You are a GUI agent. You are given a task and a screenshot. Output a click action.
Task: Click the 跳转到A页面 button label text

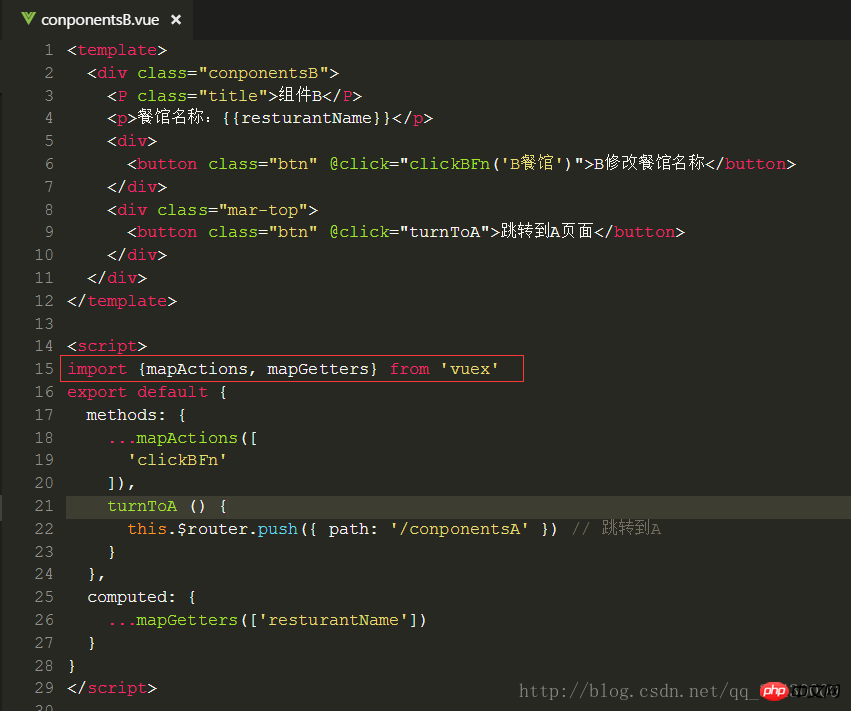tap(547, 232)
